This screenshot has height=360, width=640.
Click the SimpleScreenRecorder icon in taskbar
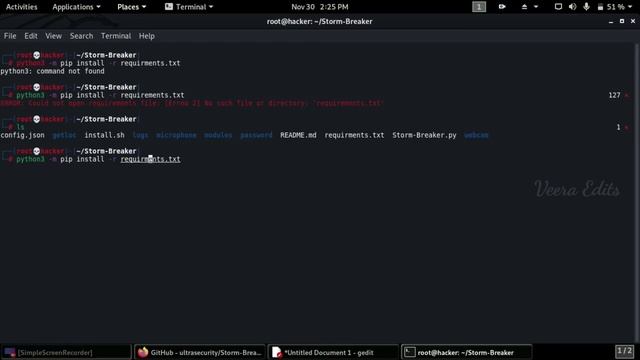10,352
